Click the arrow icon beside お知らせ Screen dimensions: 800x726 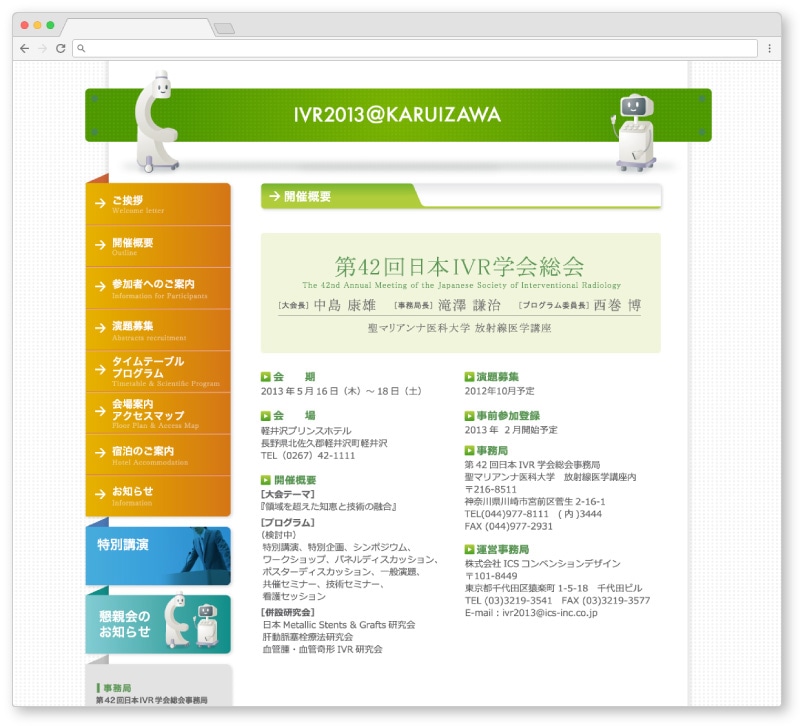pyautogui.click(x=100, y=494)
